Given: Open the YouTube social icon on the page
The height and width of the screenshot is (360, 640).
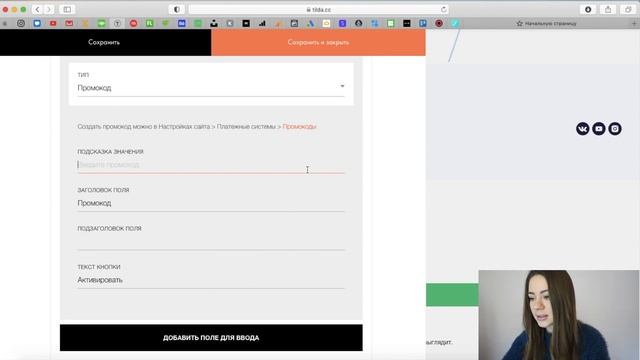Looking at the screenshot, I should [599, 129].
